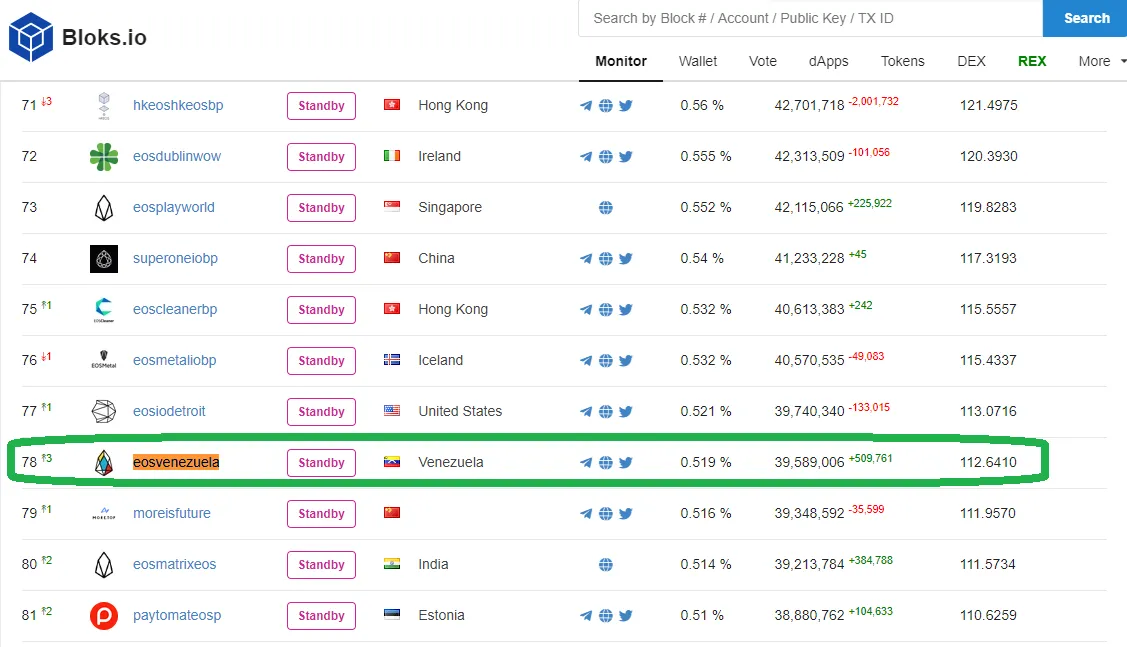This screenshot has width=1127, height=647.
Task: Open the paytomateosp account link
Action: coord(177,616)
